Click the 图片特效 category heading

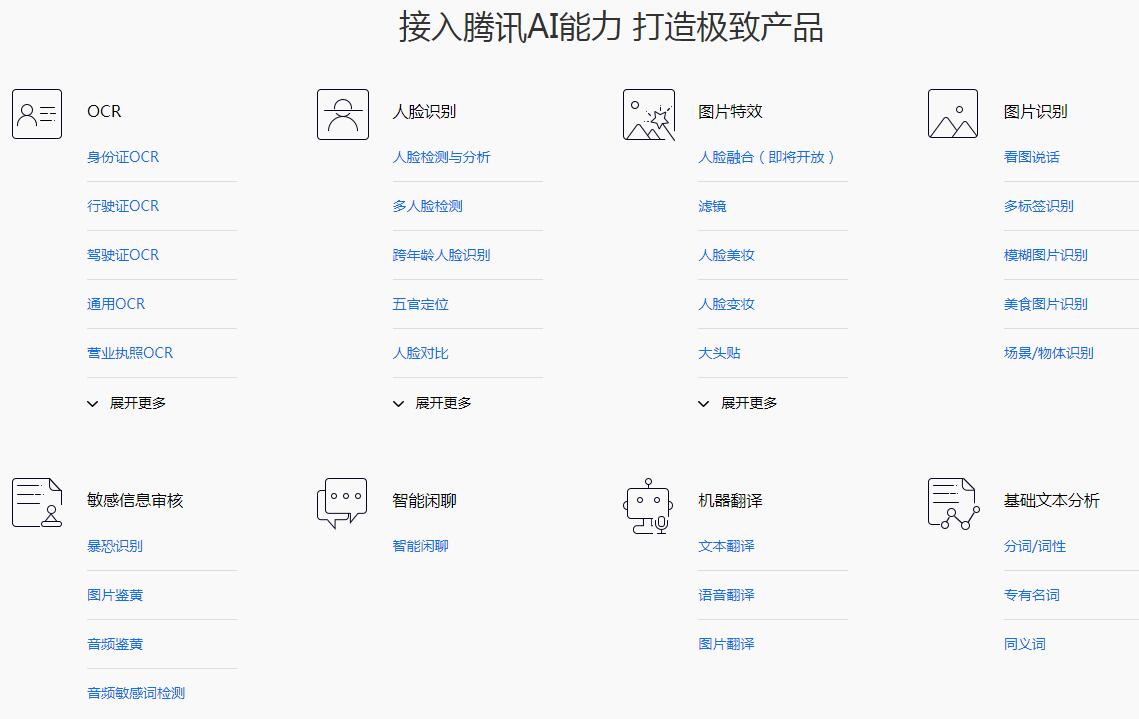tap(730, 111)
